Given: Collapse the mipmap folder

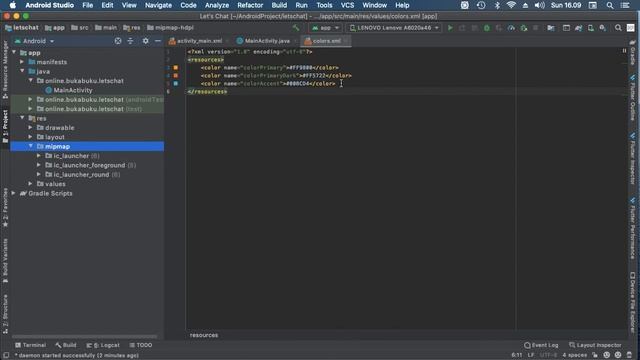Looking at the screenshot, I should pyautogui.click(x=31, y=146).
